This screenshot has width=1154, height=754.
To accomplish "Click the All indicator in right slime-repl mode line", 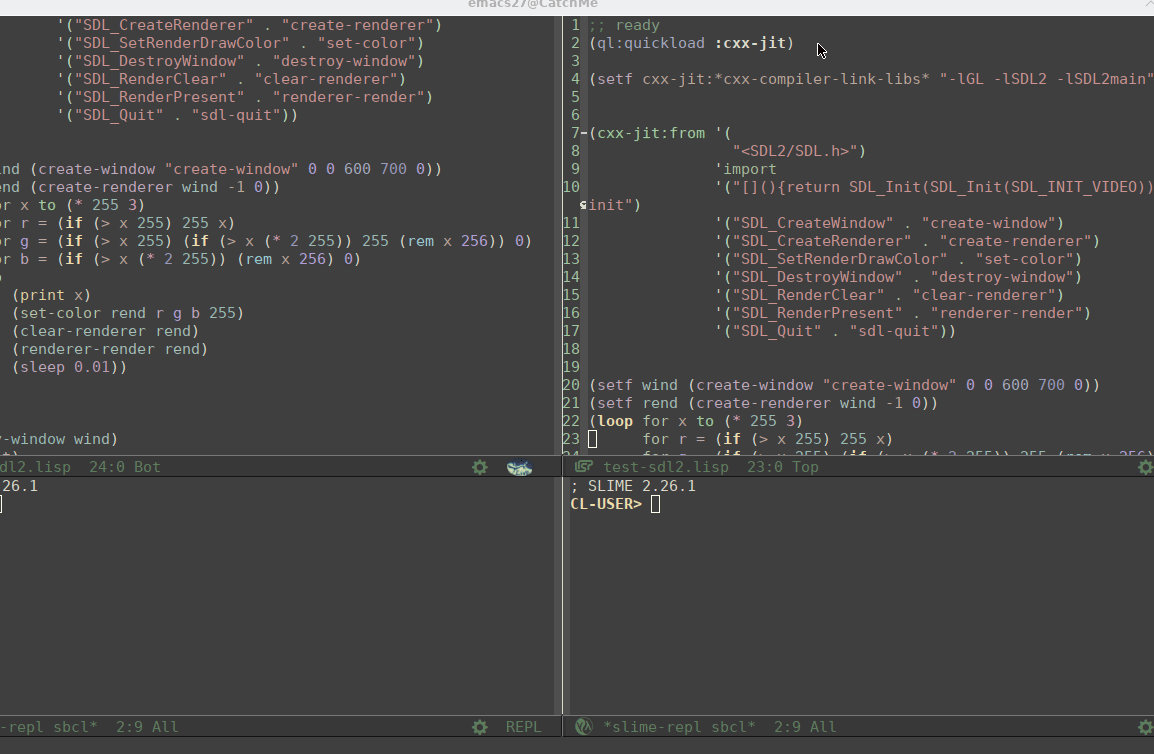I will 823,727.
